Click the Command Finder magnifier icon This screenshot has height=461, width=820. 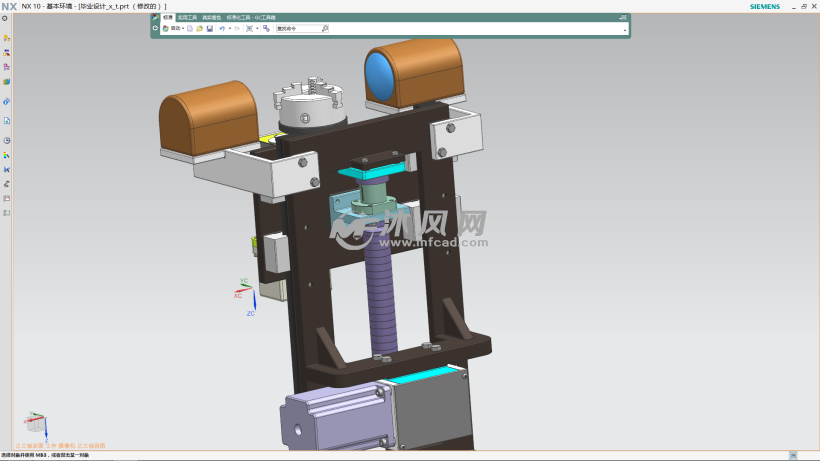click(x=323, y=28)
